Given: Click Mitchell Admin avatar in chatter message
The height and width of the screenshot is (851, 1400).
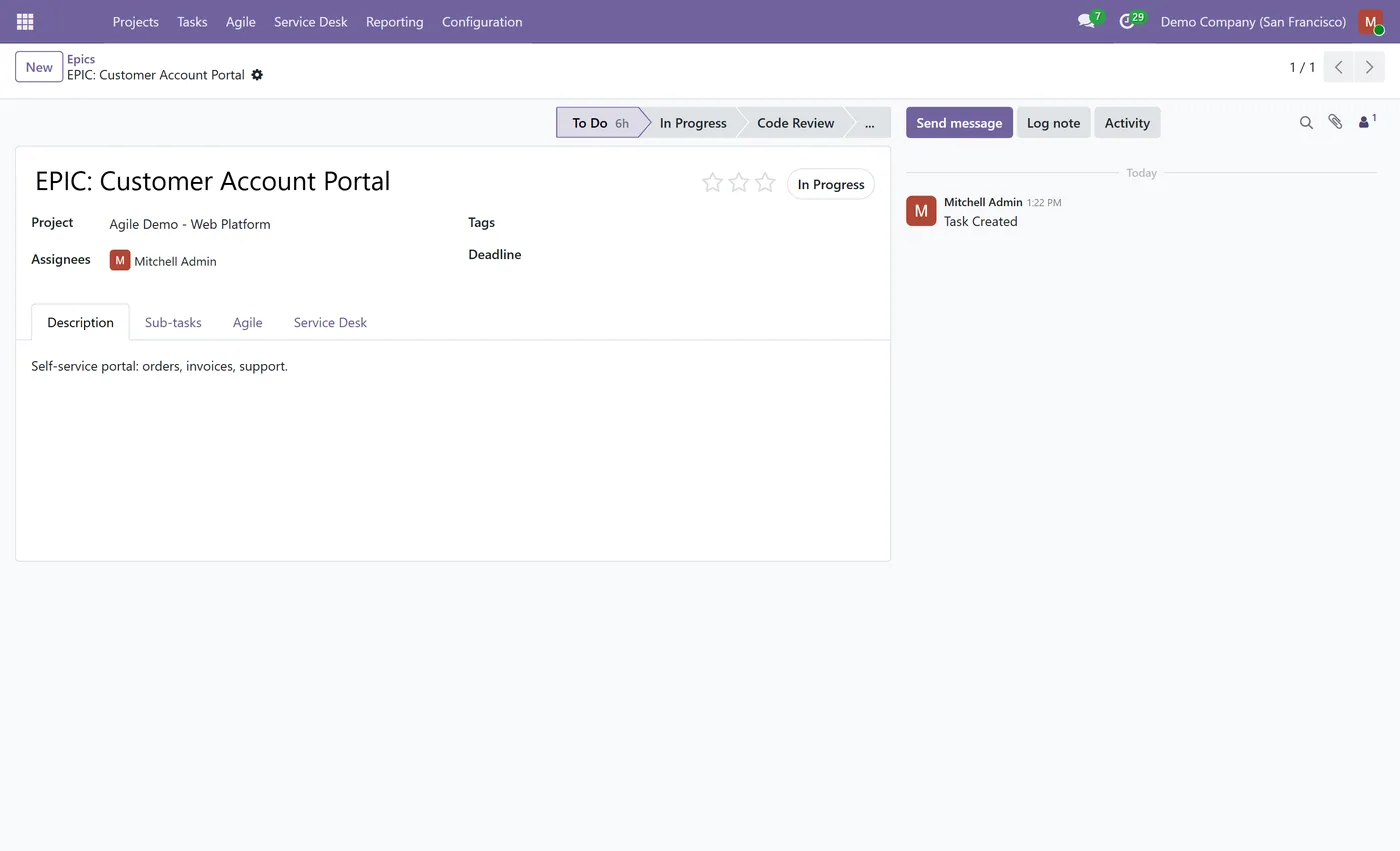Looking at the screenshot, I should [x=921, y=211].
